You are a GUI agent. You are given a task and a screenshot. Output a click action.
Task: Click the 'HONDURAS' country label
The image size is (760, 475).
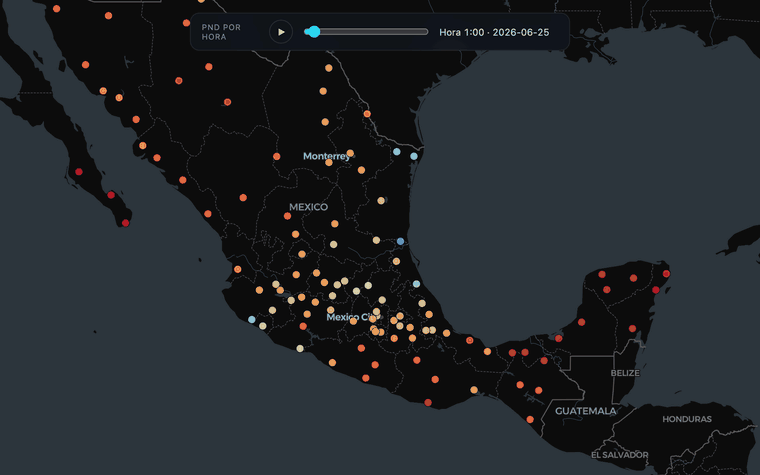coord(687,419)
